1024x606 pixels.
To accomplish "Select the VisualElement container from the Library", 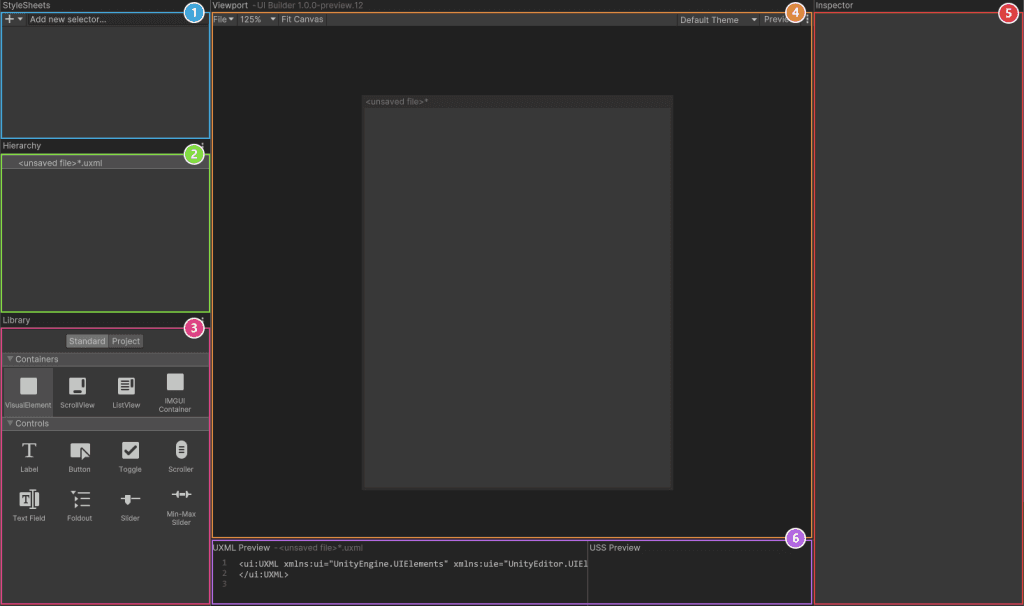I will (28, 390).
